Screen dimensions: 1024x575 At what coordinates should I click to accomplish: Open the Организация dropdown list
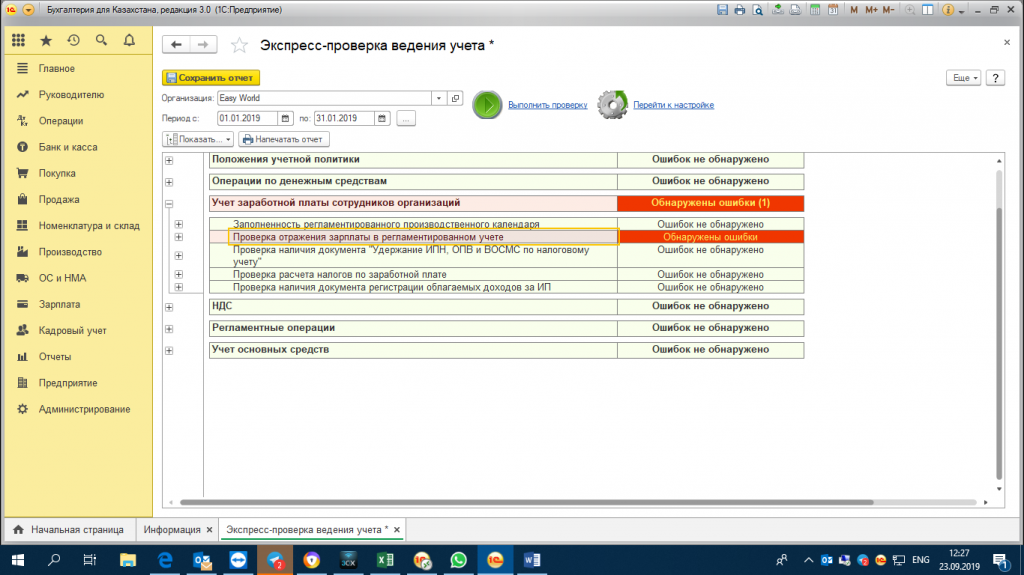coord(439,98)
